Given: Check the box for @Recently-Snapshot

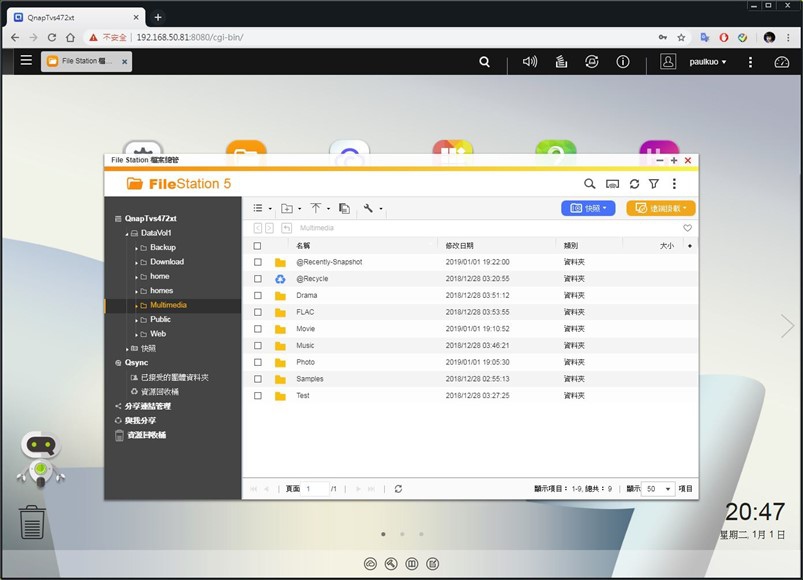Looking at the screenshot, I should [258, 262].
